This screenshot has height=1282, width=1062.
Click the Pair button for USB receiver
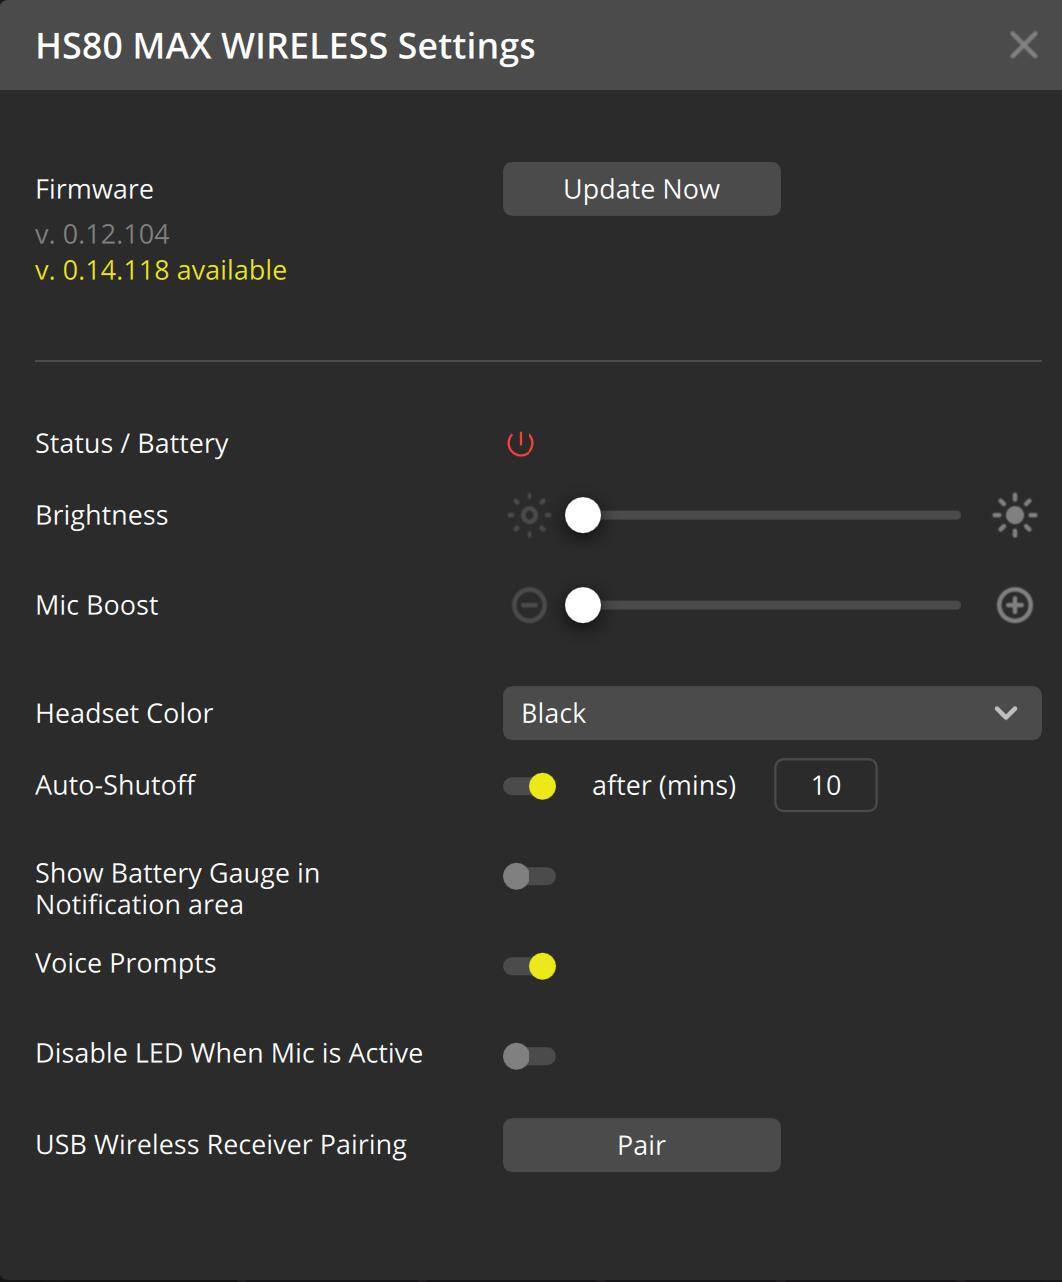[x=641, y=1145]
